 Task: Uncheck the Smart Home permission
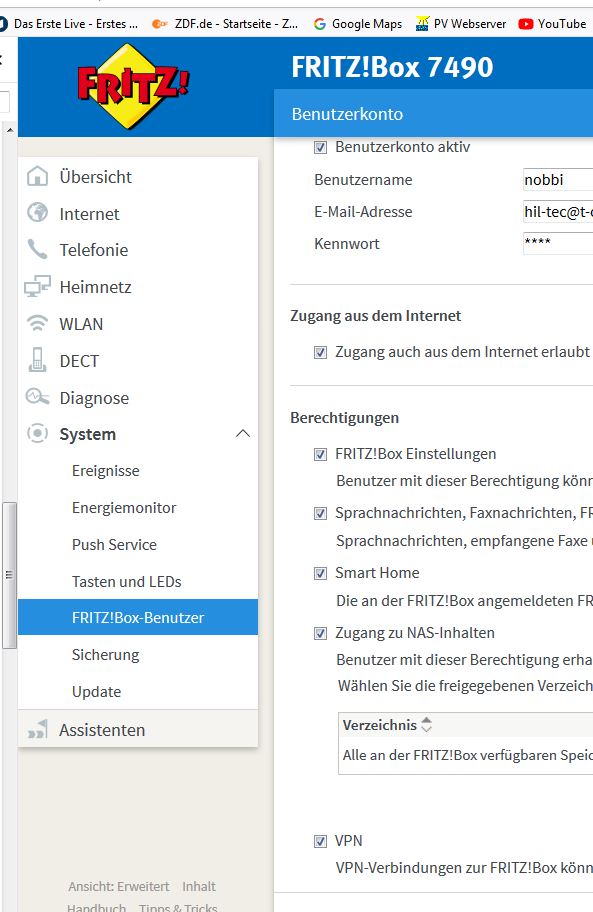(320, 573)
